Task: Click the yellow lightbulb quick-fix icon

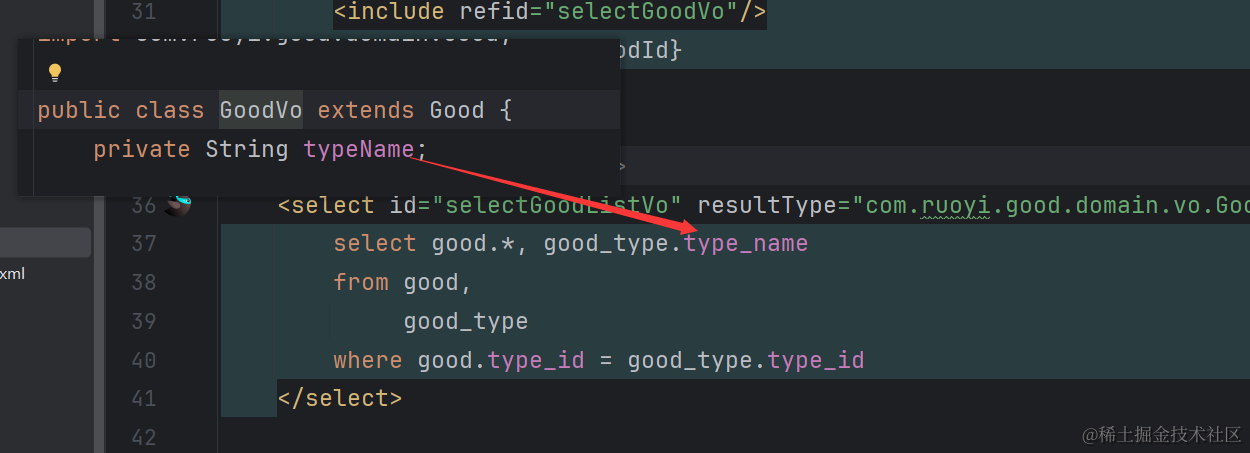Action: (x=55, y=72)
